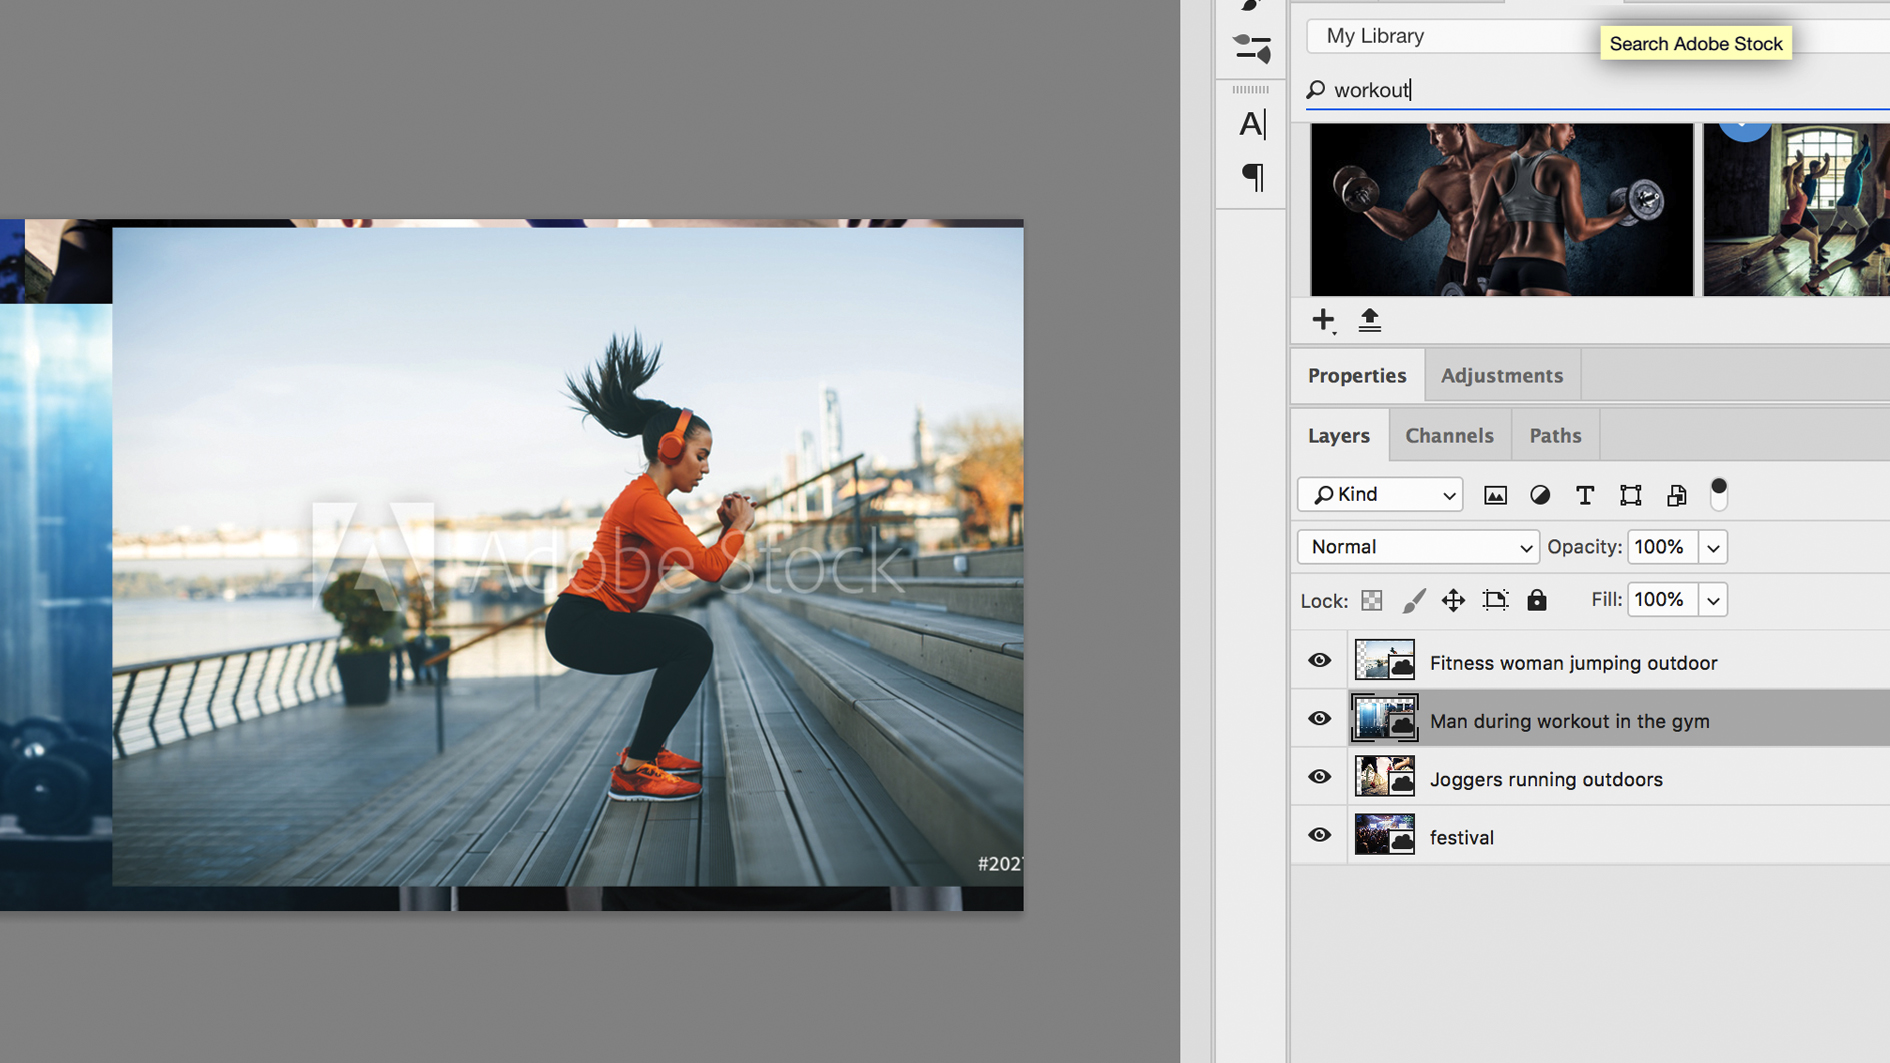Open the Opacity slider arrow
Image resolution: width=1890 pixels, height=1063 pixels.
point(1713,548)
